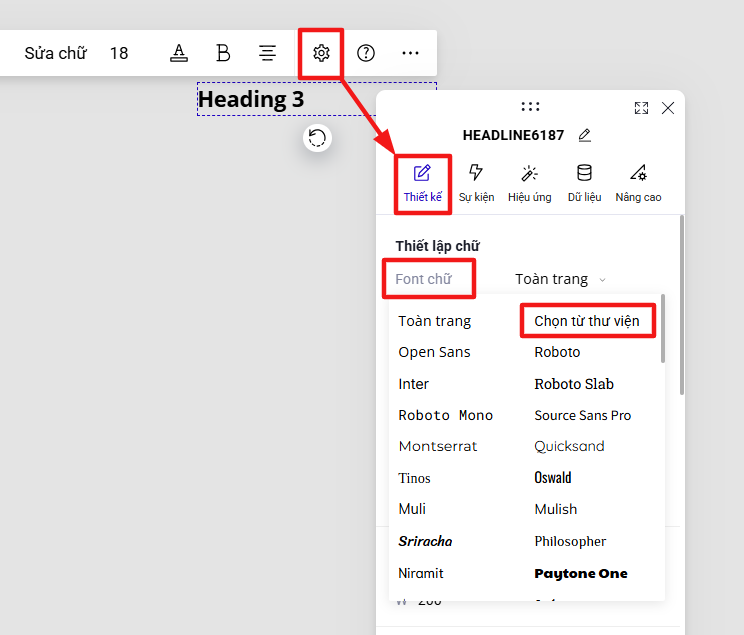
Task: Click the font size value 18
Action: 119,53
